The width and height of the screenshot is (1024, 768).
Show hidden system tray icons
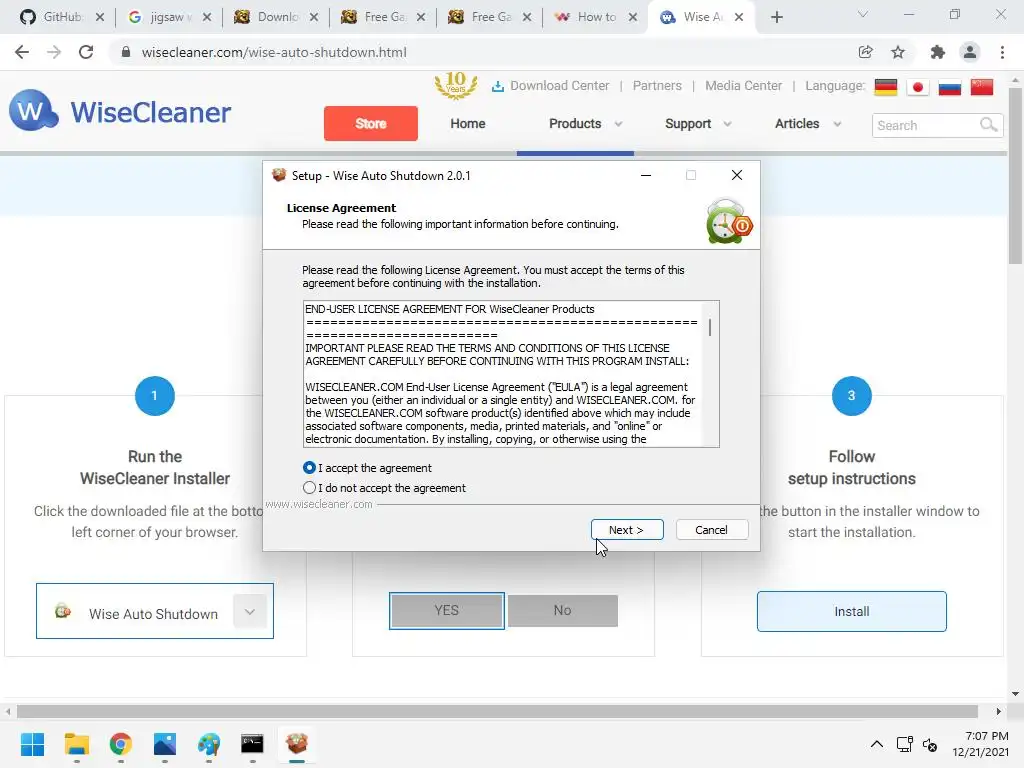click(876, 744)
